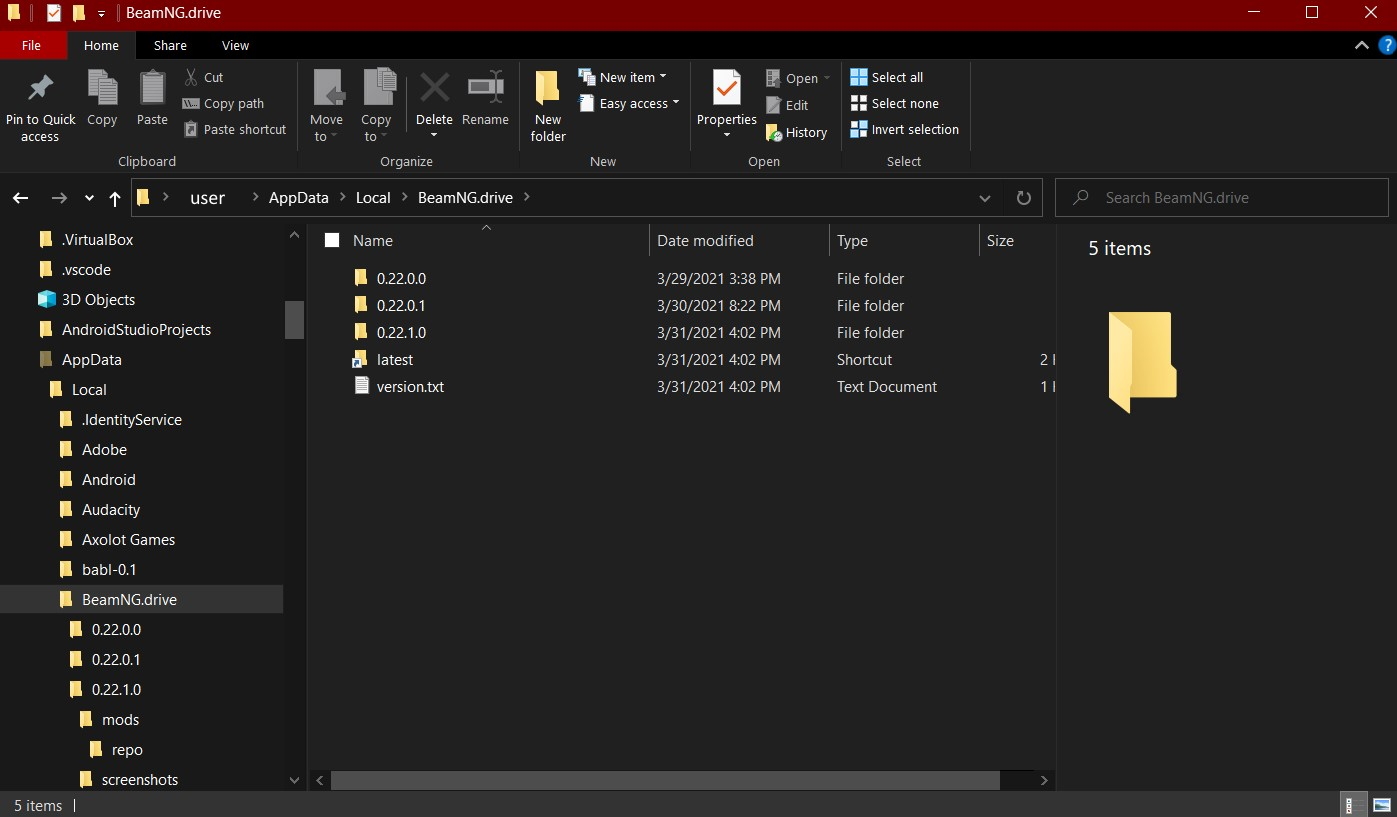The height and width of the screenshot is (817, 1397).
Task: Switch to the View tab
Action: pyautogui.click(x=235, y=45)
